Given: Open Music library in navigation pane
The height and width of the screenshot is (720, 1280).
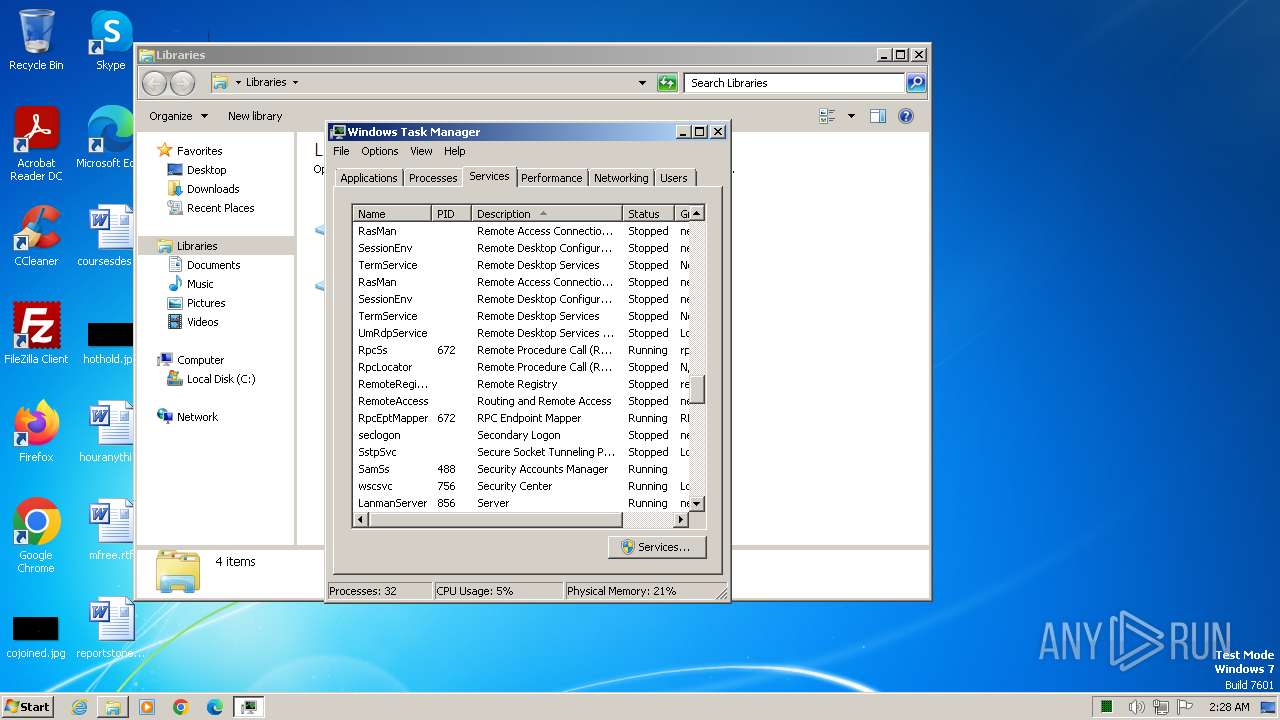Looking at the screenshot, I should pos(200,284).
